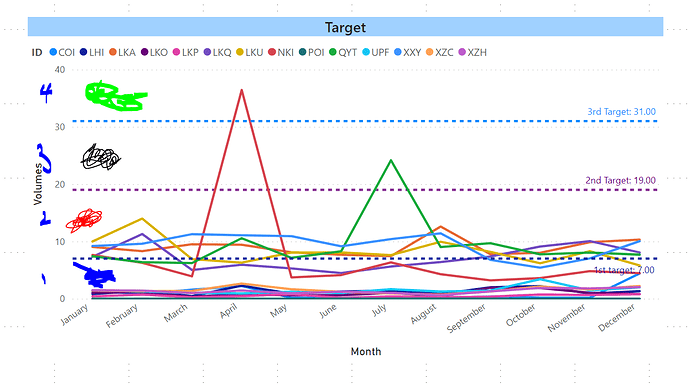The width and height of the screenshot is (689, 388).
Task: Click the November axis label
Action: [566, 318]
